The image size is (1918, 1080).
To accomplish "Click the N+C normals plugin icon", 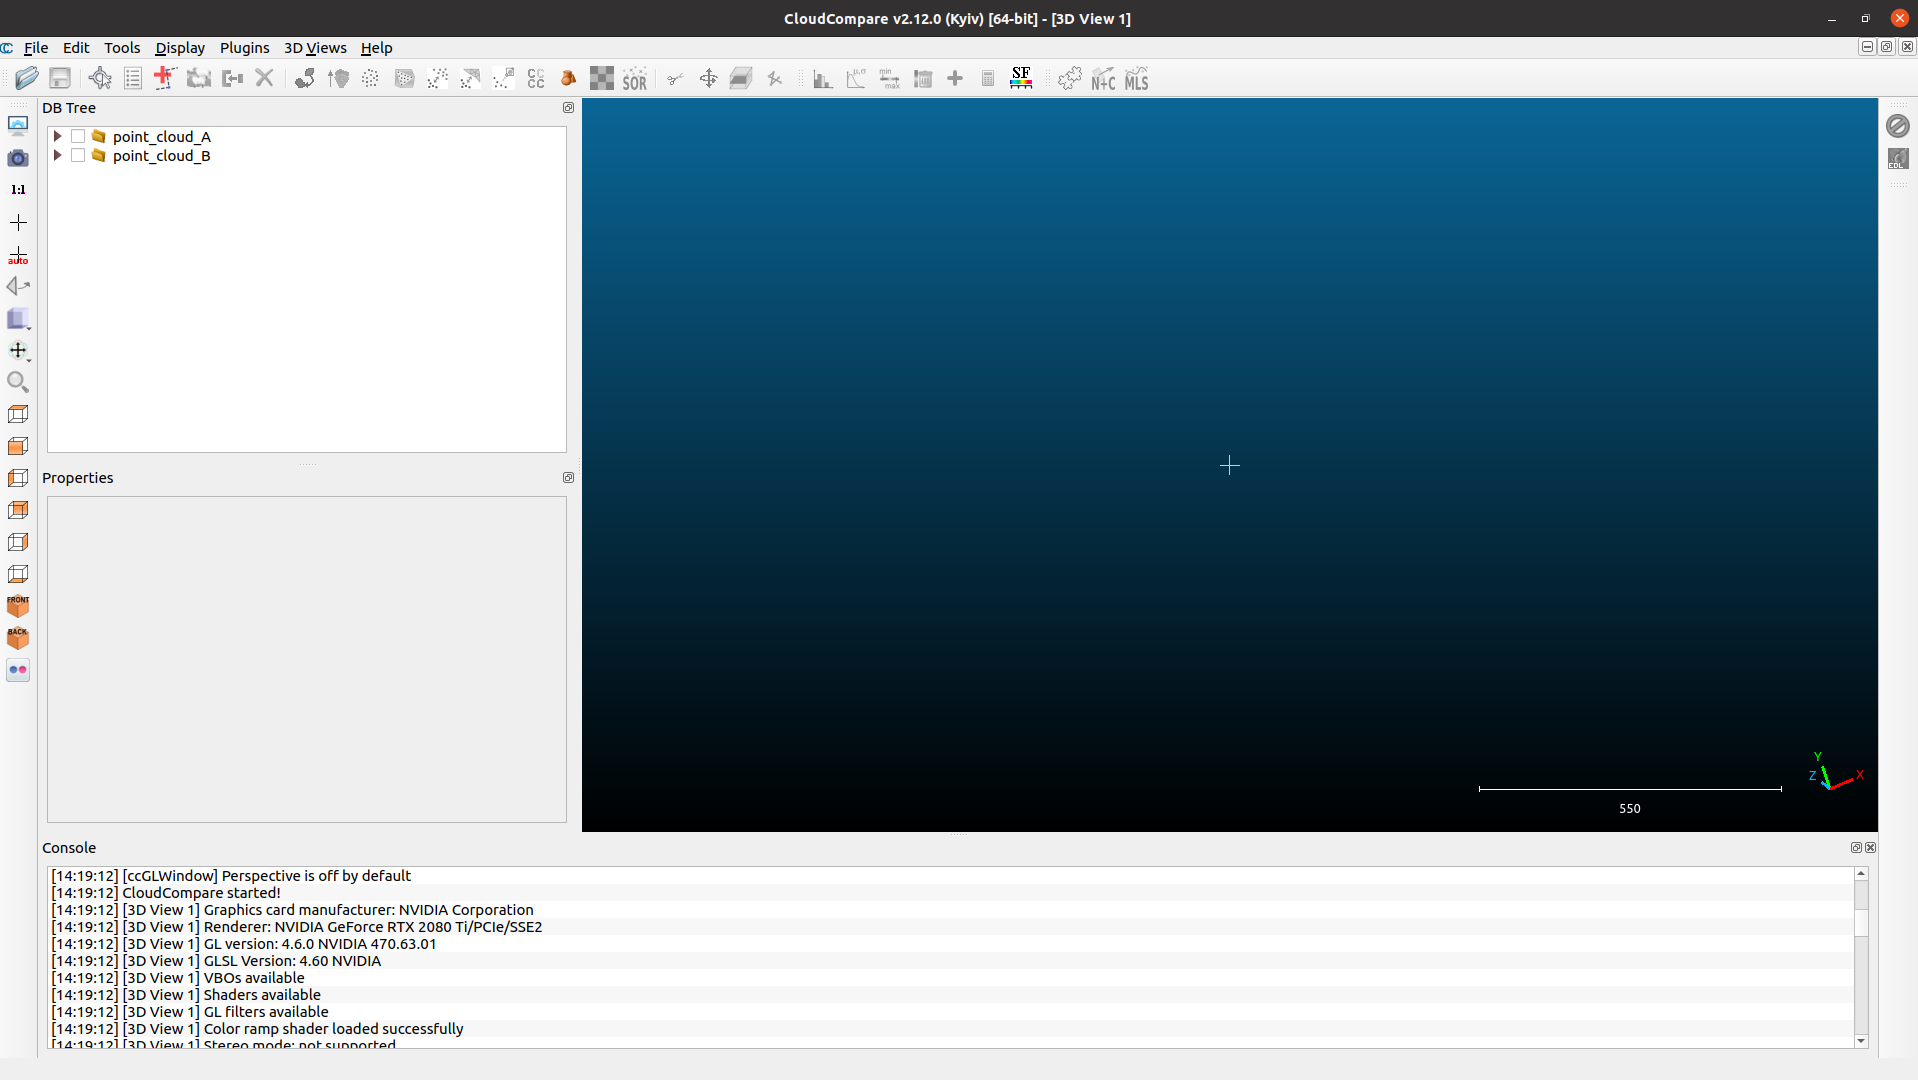I will tap(1102, 78).
